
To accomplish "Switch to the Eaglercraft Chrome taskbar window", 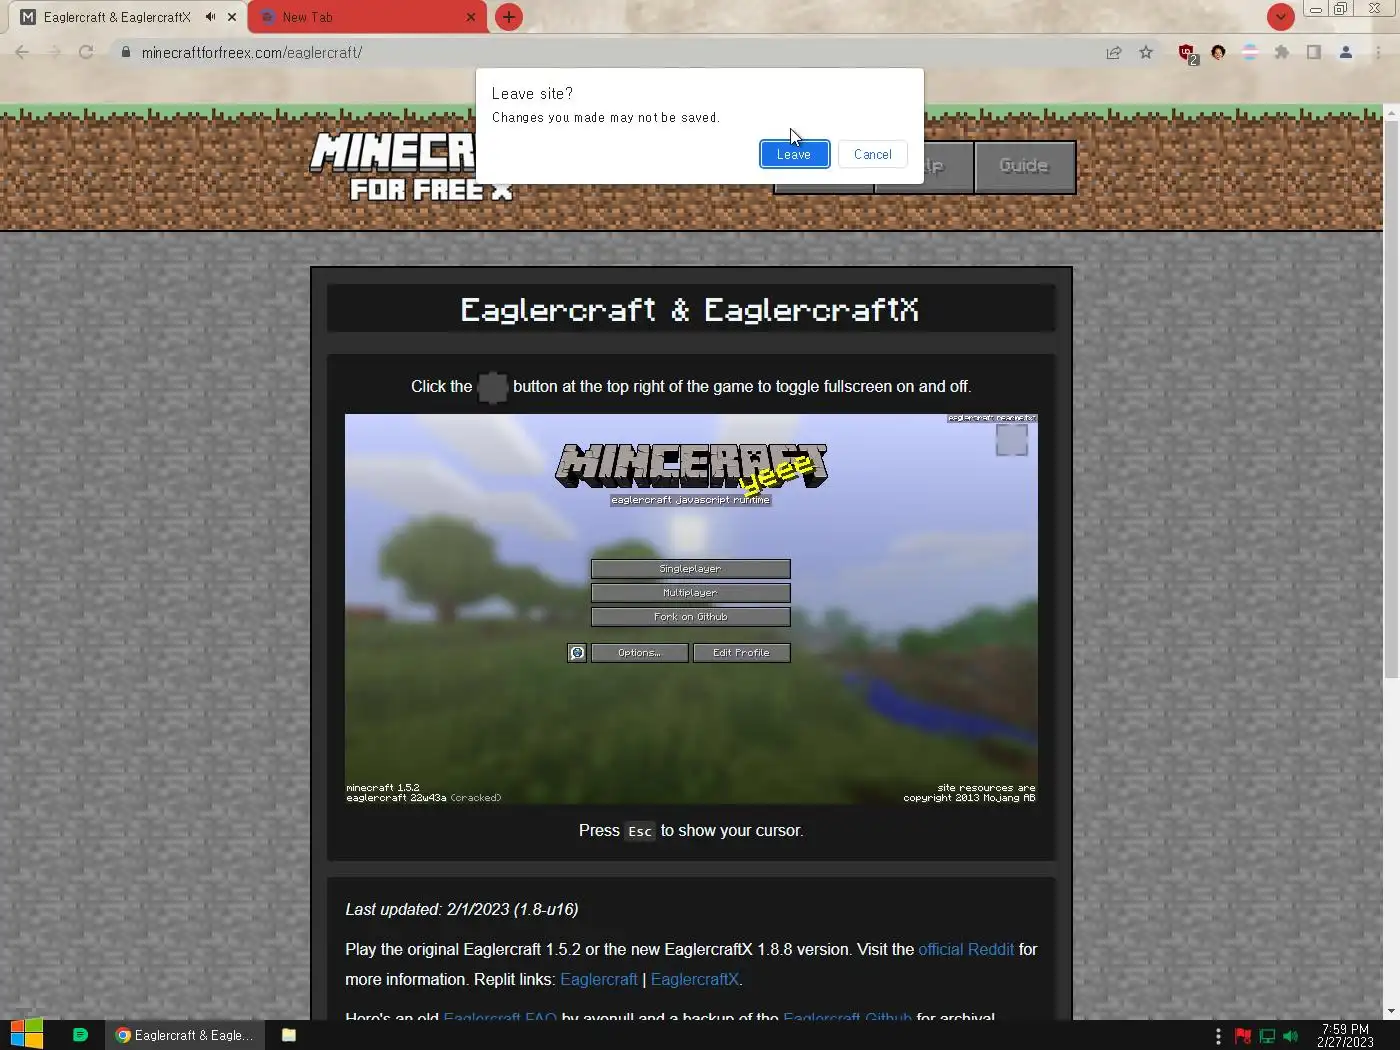I will (x=186, y=1035).
